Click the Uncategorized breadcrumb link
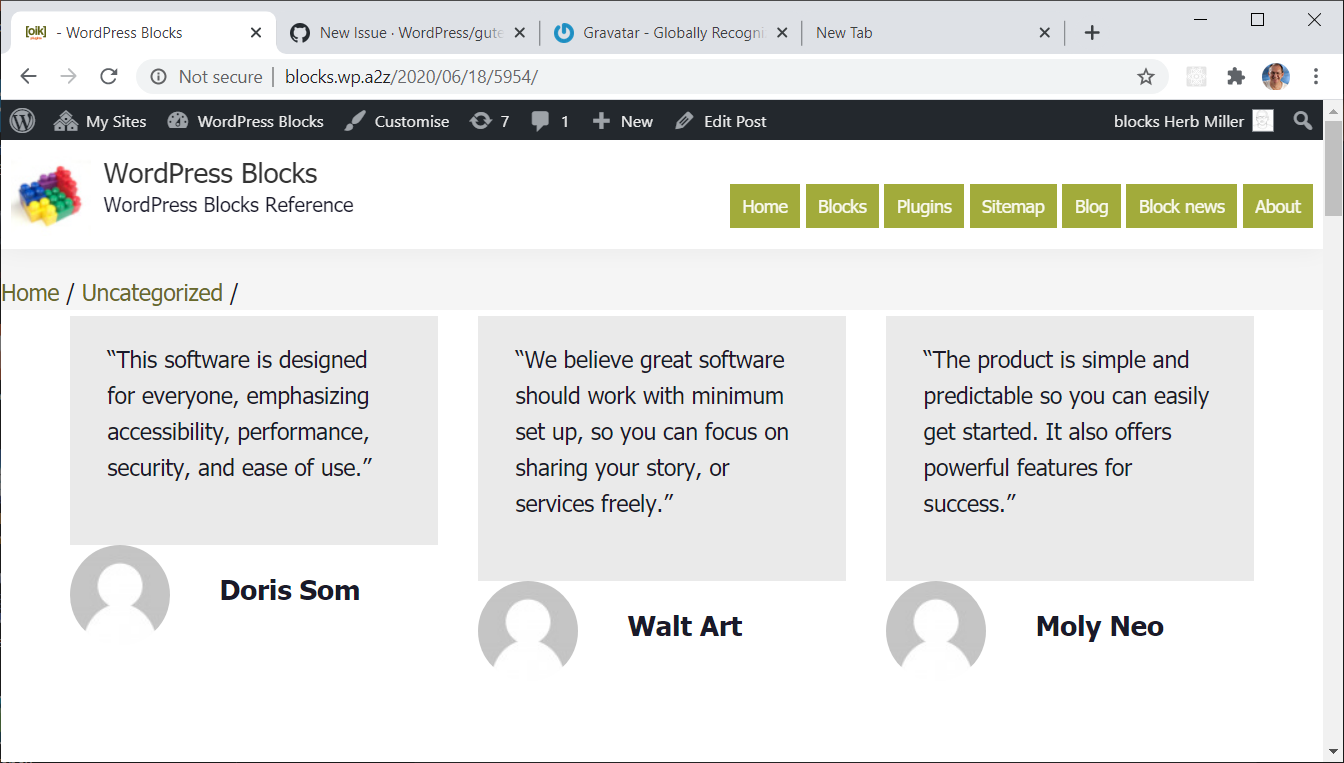This screenshot has height=763, width=1344. pyautogui.click(x=152, y=293)
